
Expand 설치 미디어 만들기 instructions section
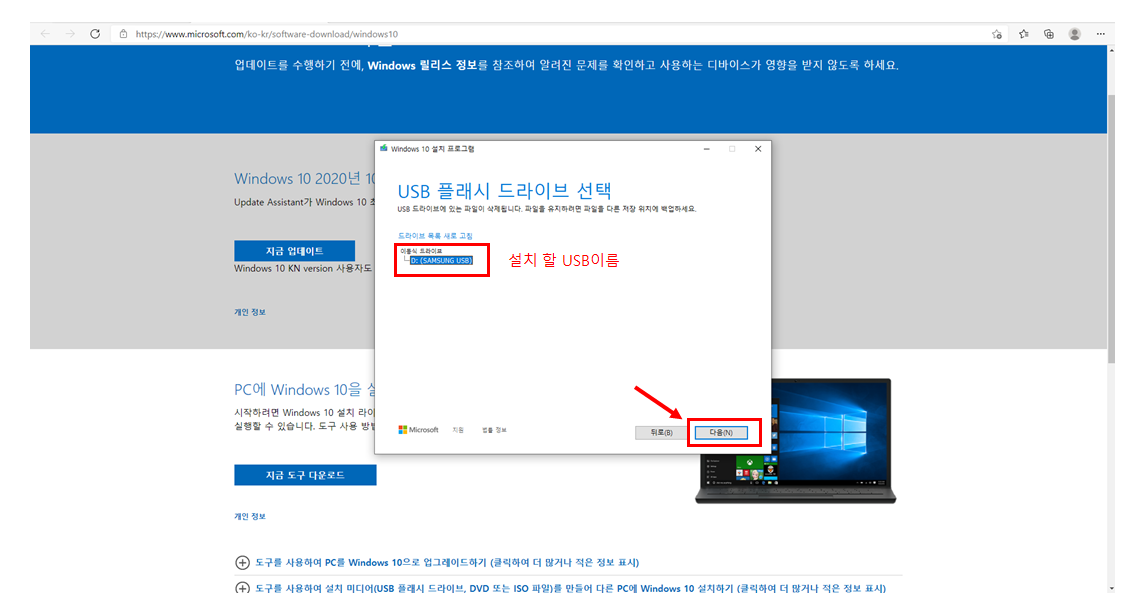tap(561, 588)
